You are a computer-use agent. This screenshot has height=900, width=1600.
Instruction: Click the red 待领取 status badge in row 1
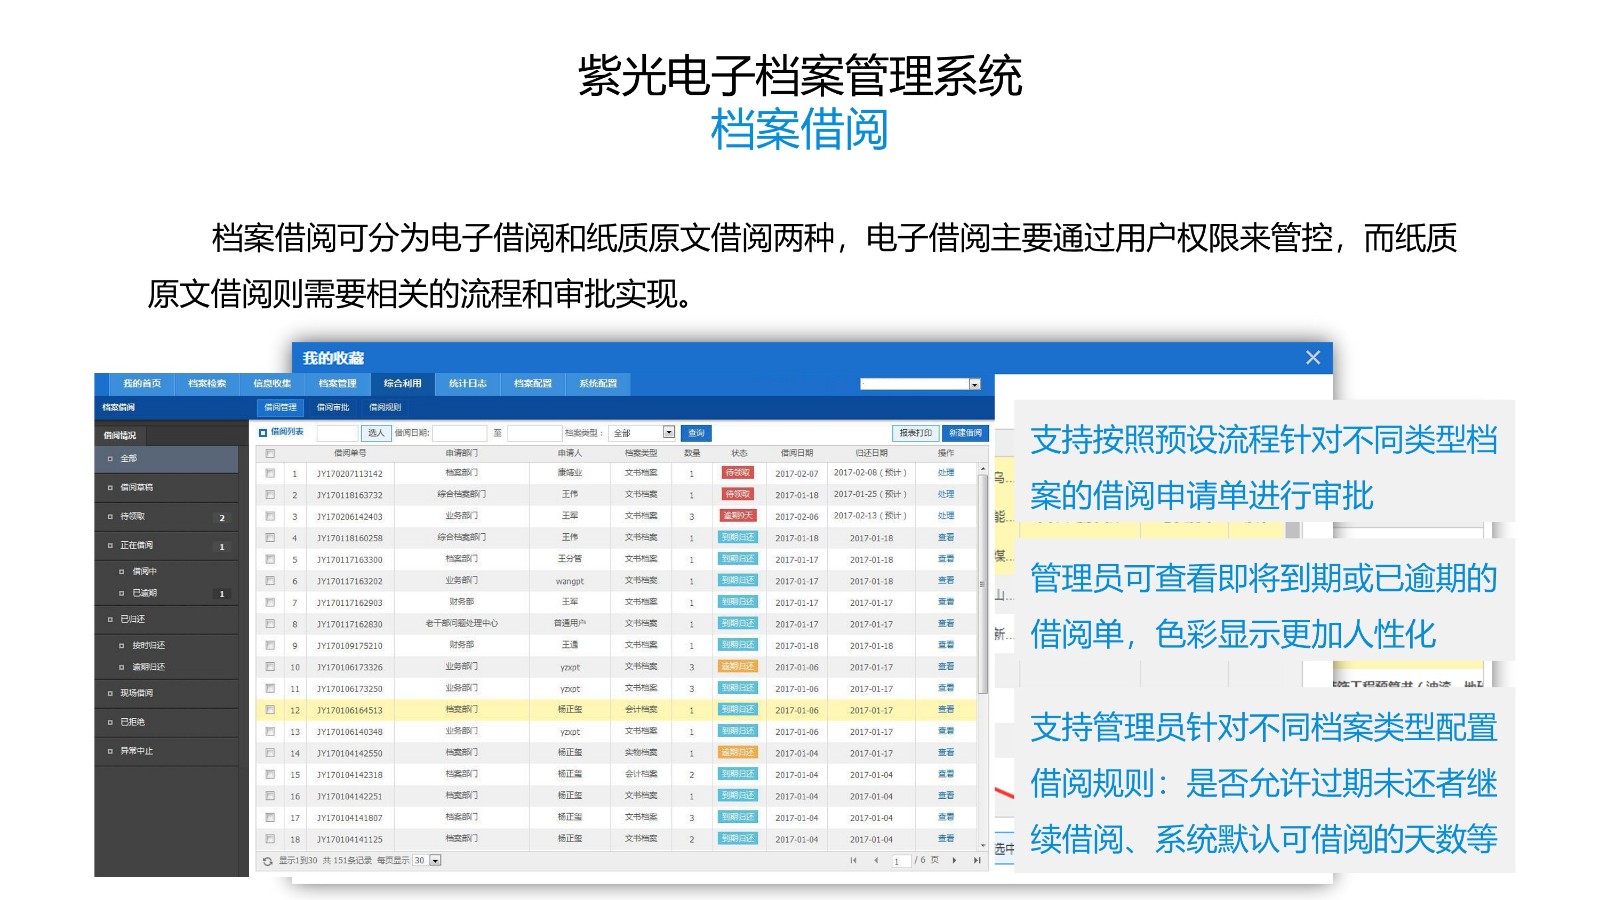click(738, 473)
